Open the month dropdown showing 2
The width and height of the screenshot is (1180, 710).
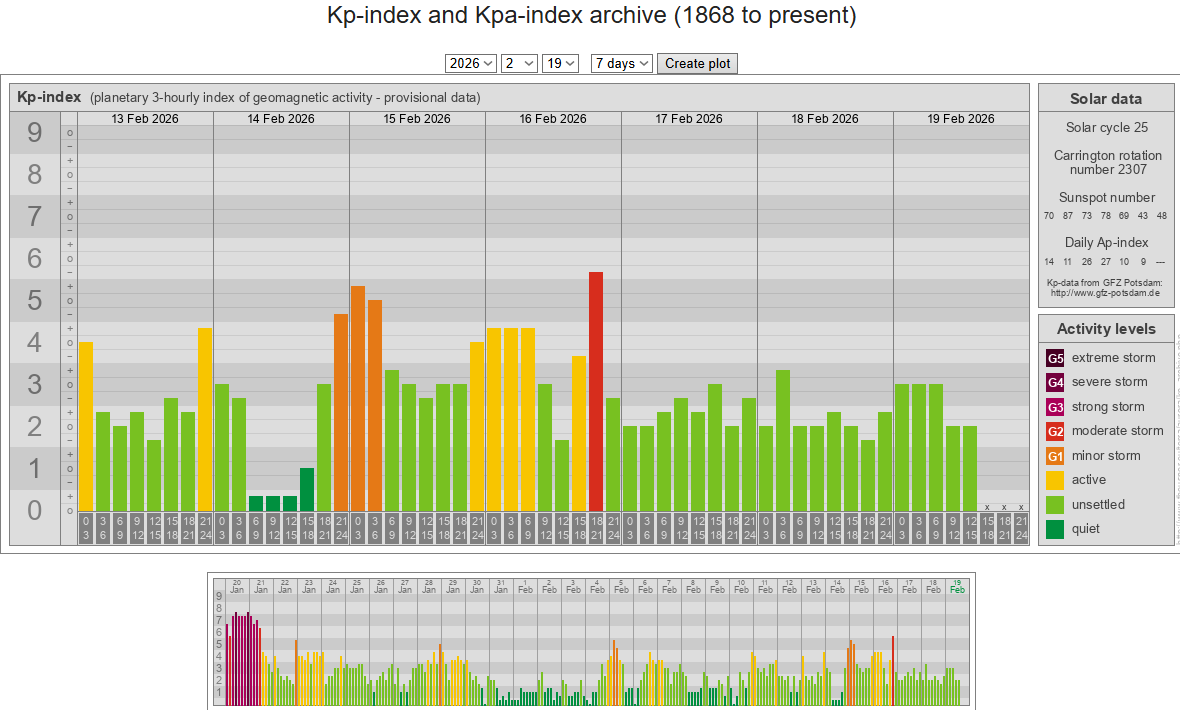click(x=519, y=63)
